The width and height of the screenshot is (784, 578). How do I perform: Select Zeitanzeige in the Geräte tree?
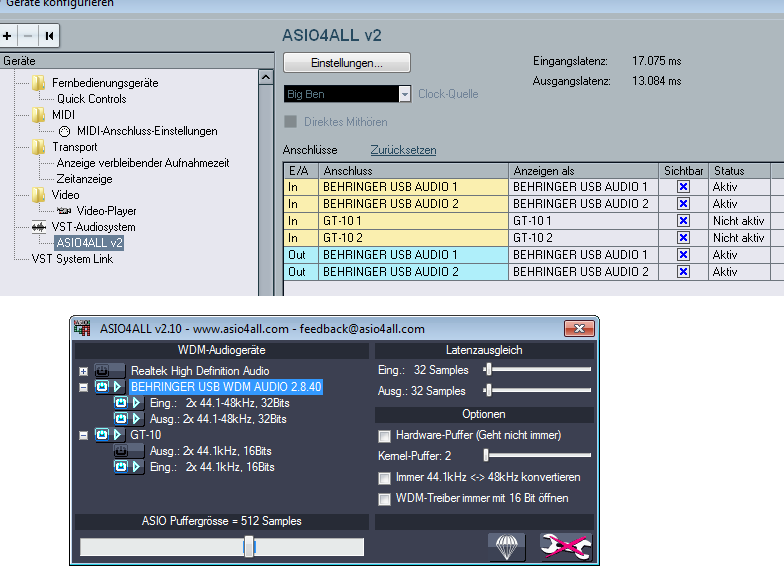tap(84, 178)
